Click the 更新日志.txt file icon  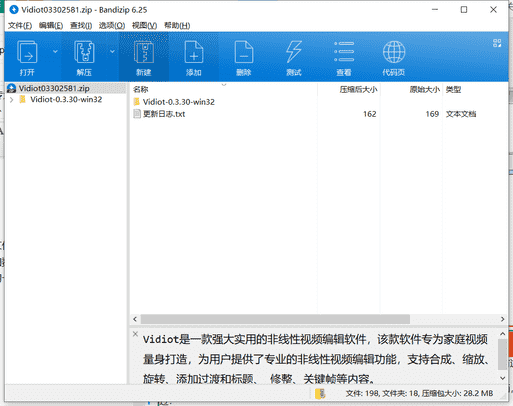pyautogui.click(x=137, y=114)
